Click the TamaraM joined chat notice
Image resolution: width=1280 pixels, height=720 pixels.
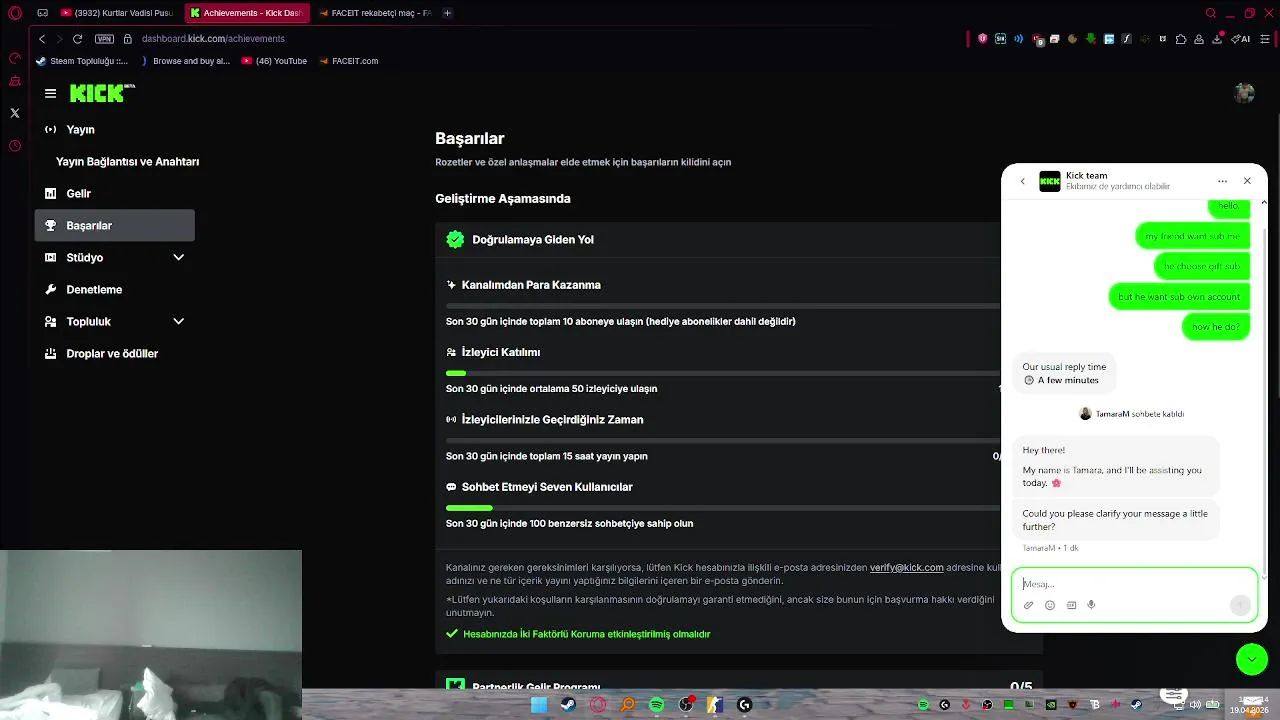click(1131, 414)
